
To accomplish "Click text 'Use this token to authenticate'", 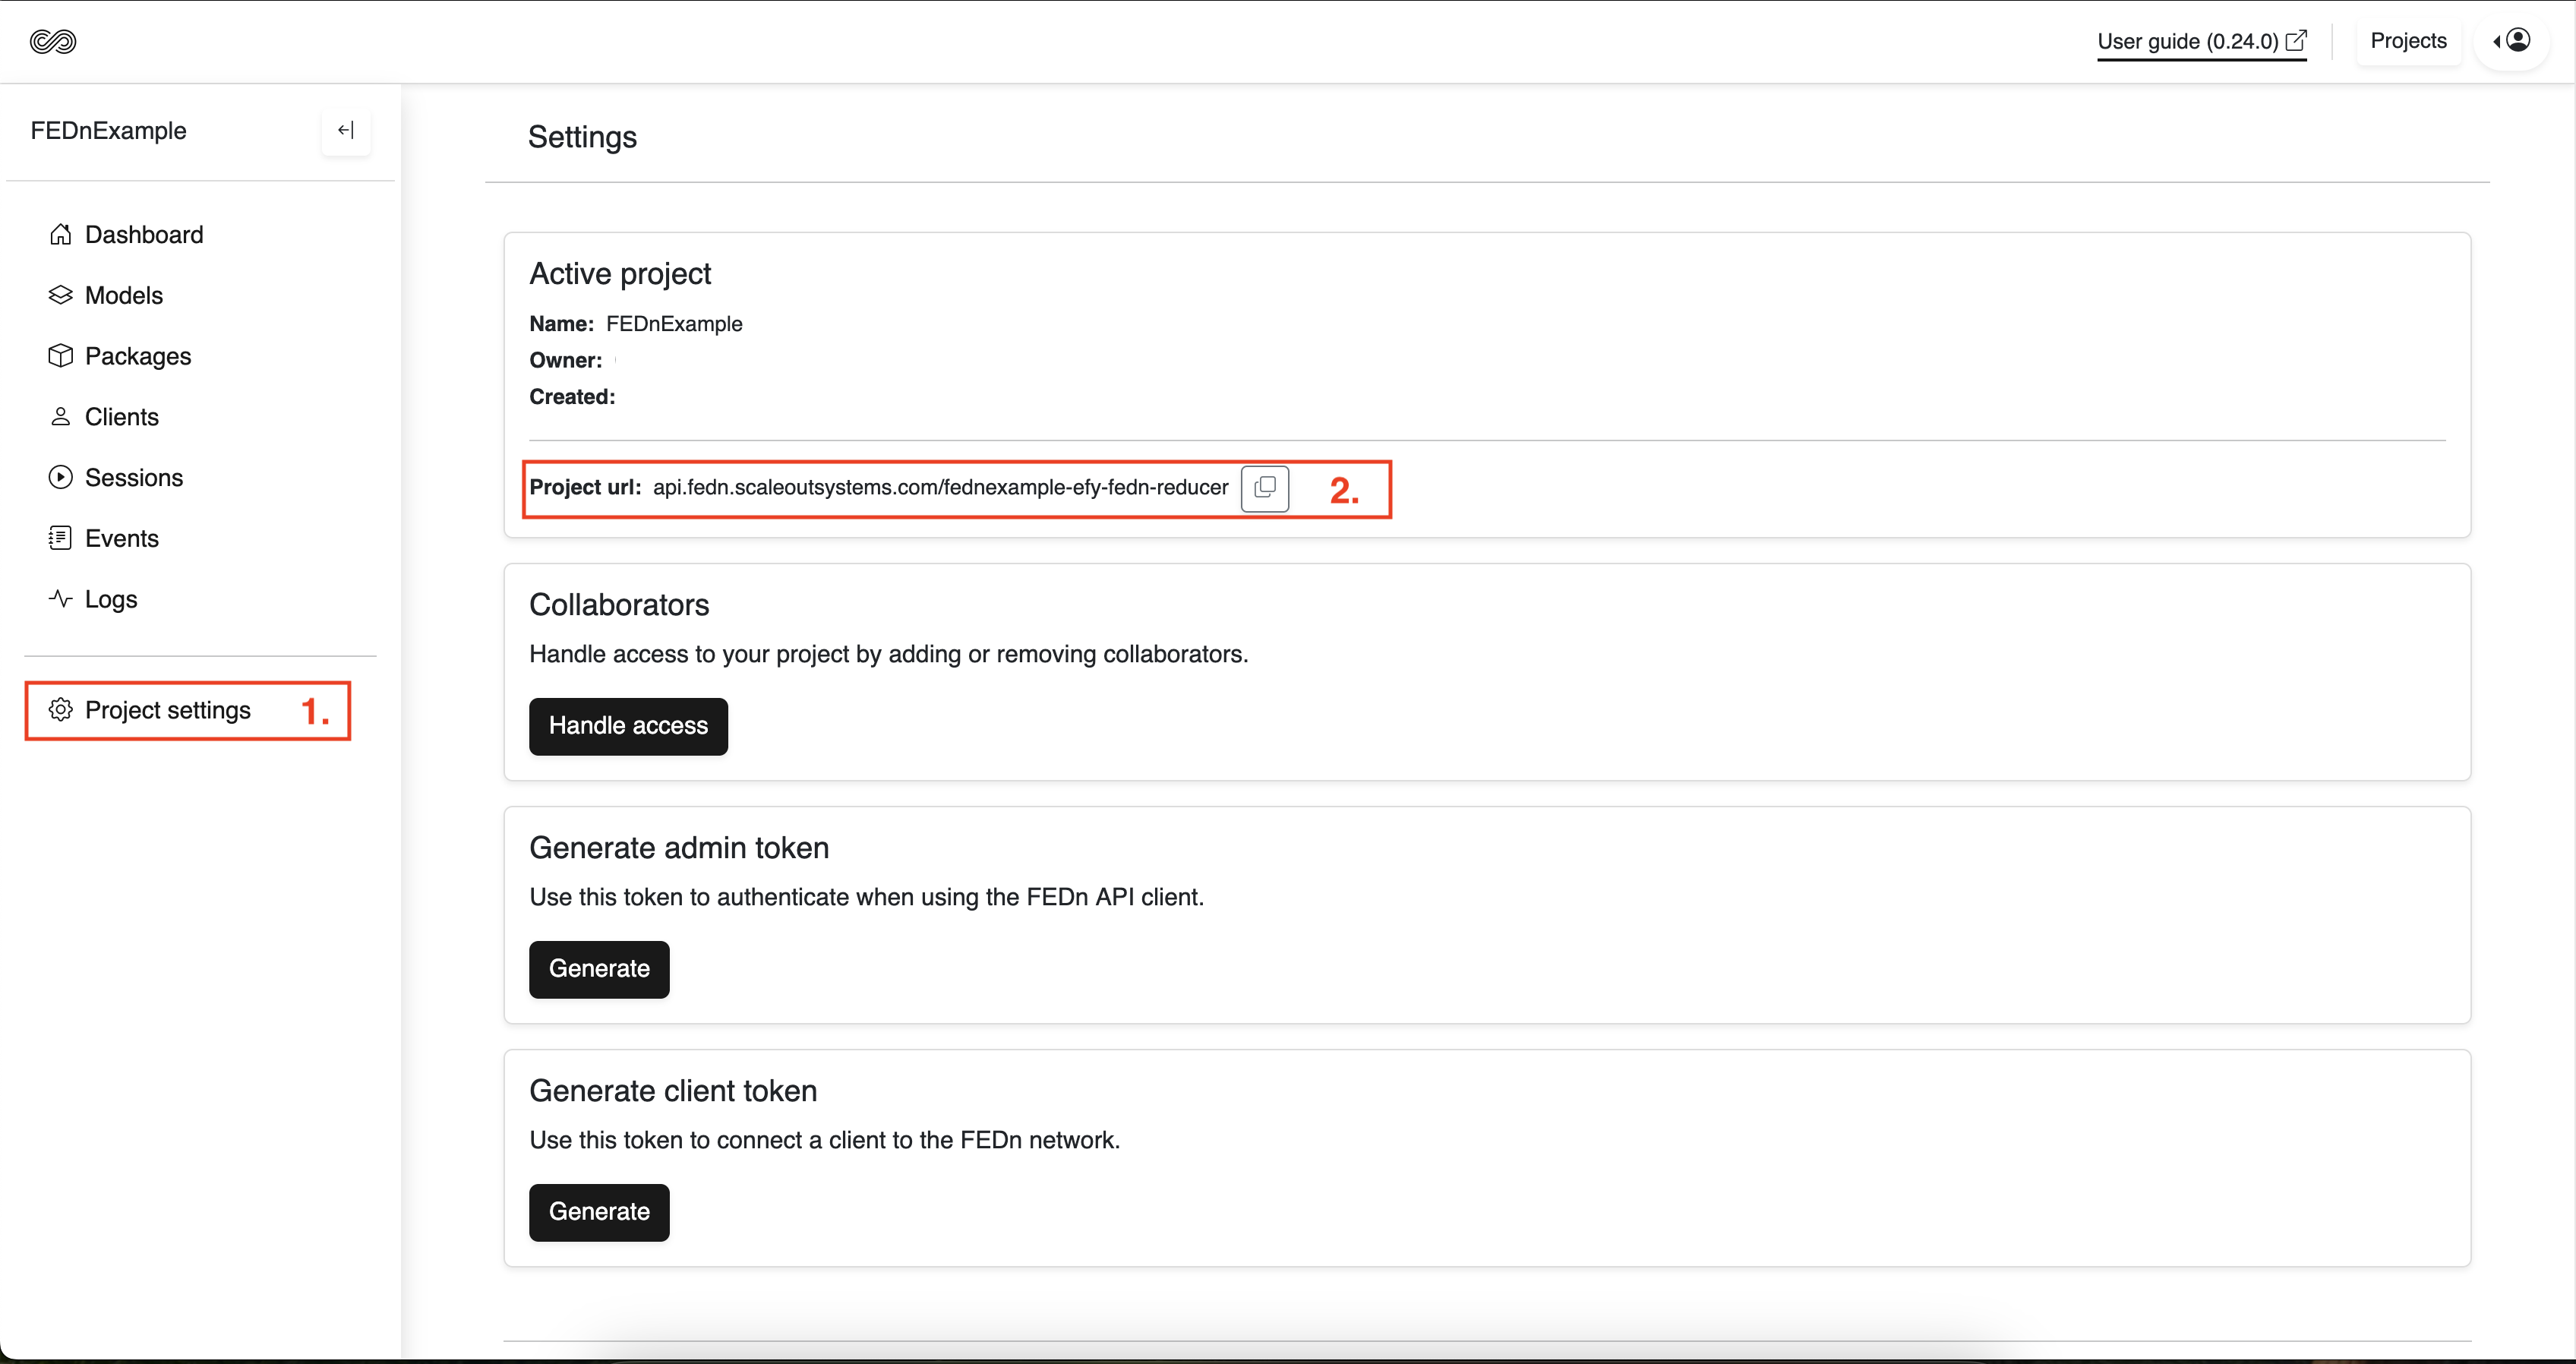I will click(867, 897).
